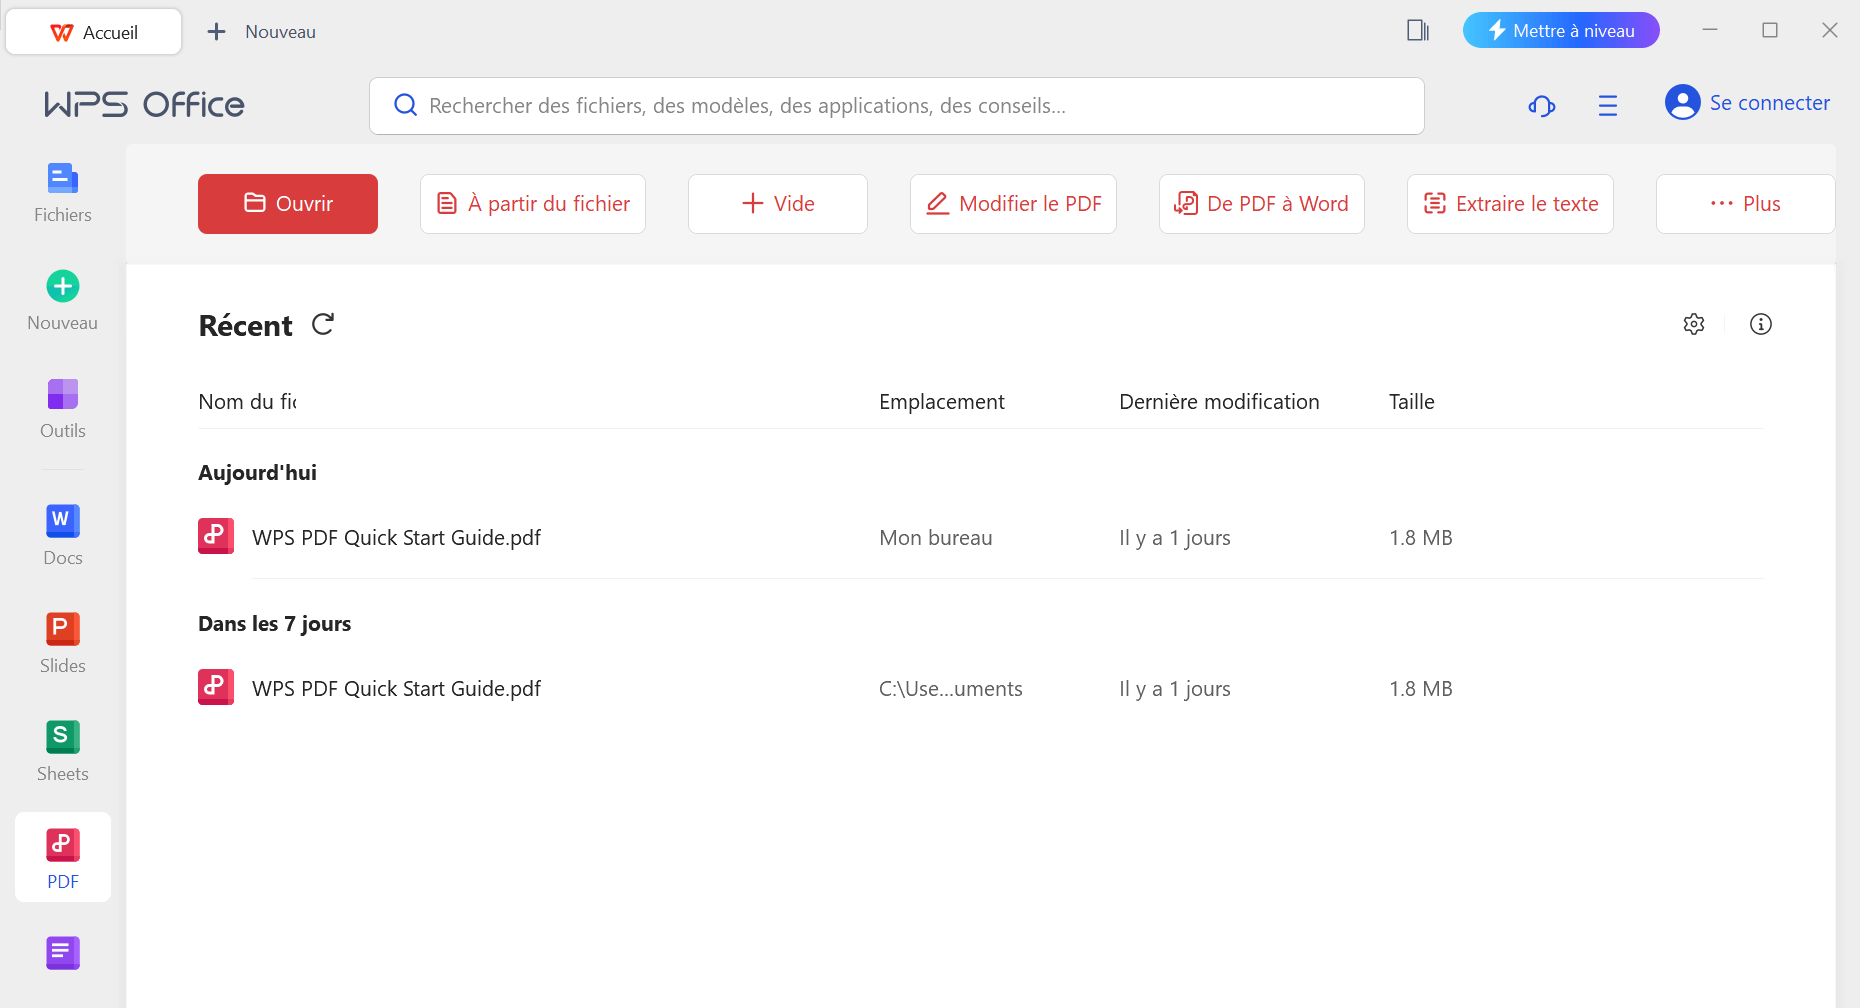This screenshot has height=1008, width=1860.
Task: Refresh the Récent file list
Action: (x=322, y=324)
